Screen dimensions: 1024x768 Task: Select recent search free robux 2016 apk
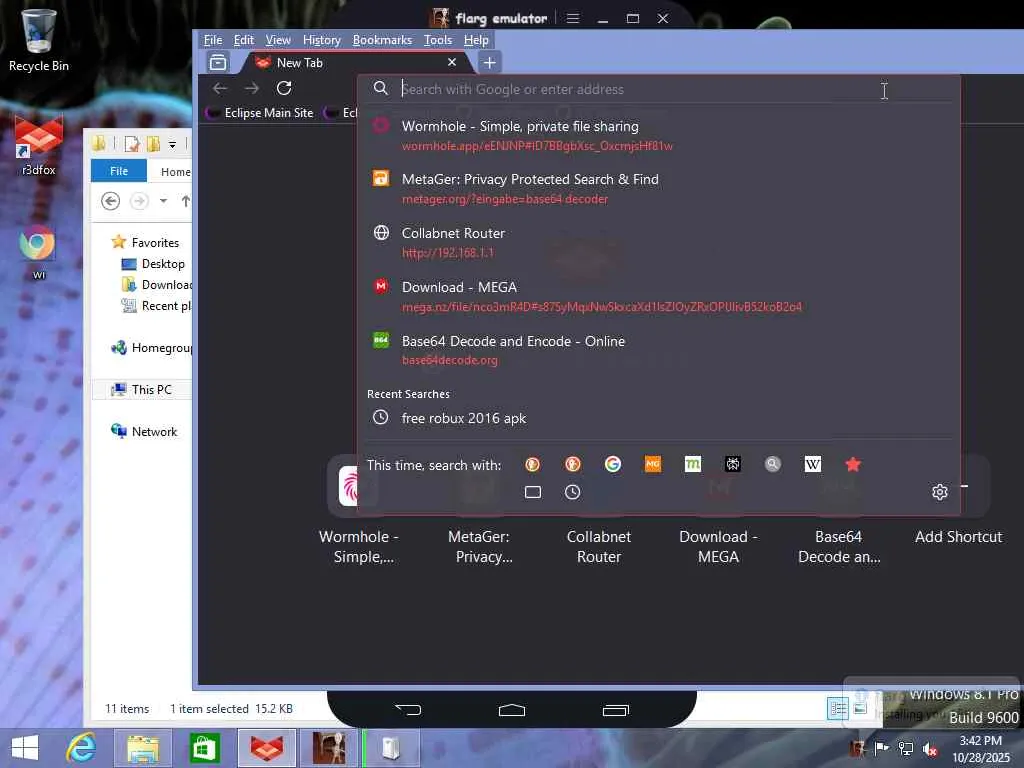[658, 418]
